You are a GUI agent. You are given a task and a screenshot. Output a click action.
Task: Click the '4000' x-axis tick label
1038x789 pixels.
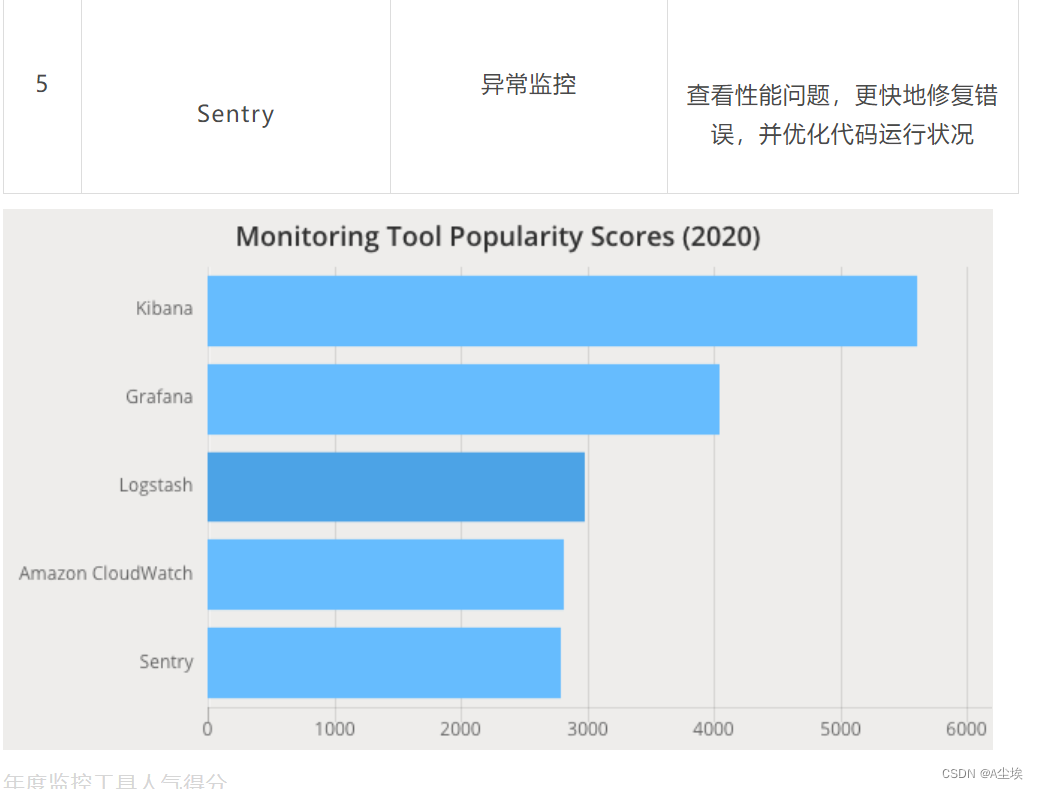click(x=714, y=729)
